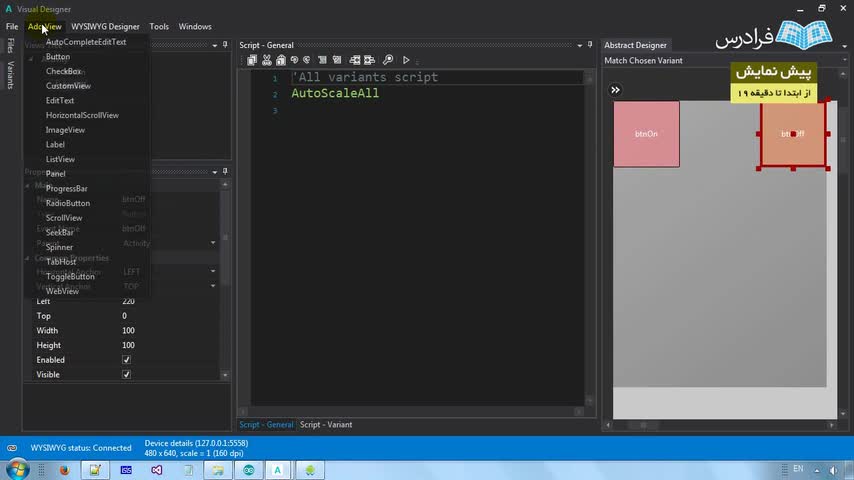The height and width of the screenshot is (480, 854).
Task: Toggle the Enabled checkbox
Action: (126, 360)
